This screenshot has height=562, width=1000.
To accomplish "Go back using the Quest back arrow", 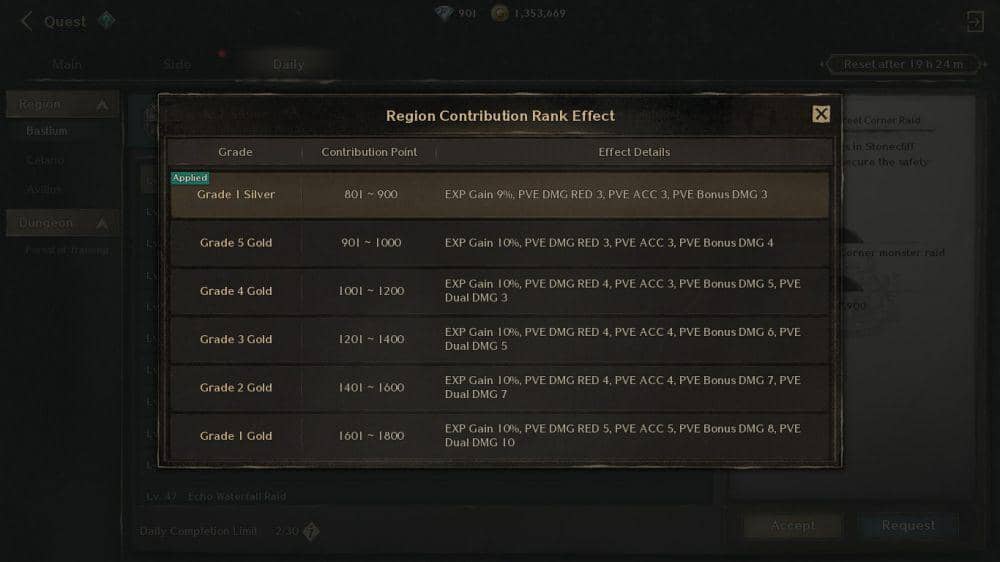I will pos(27,21).
